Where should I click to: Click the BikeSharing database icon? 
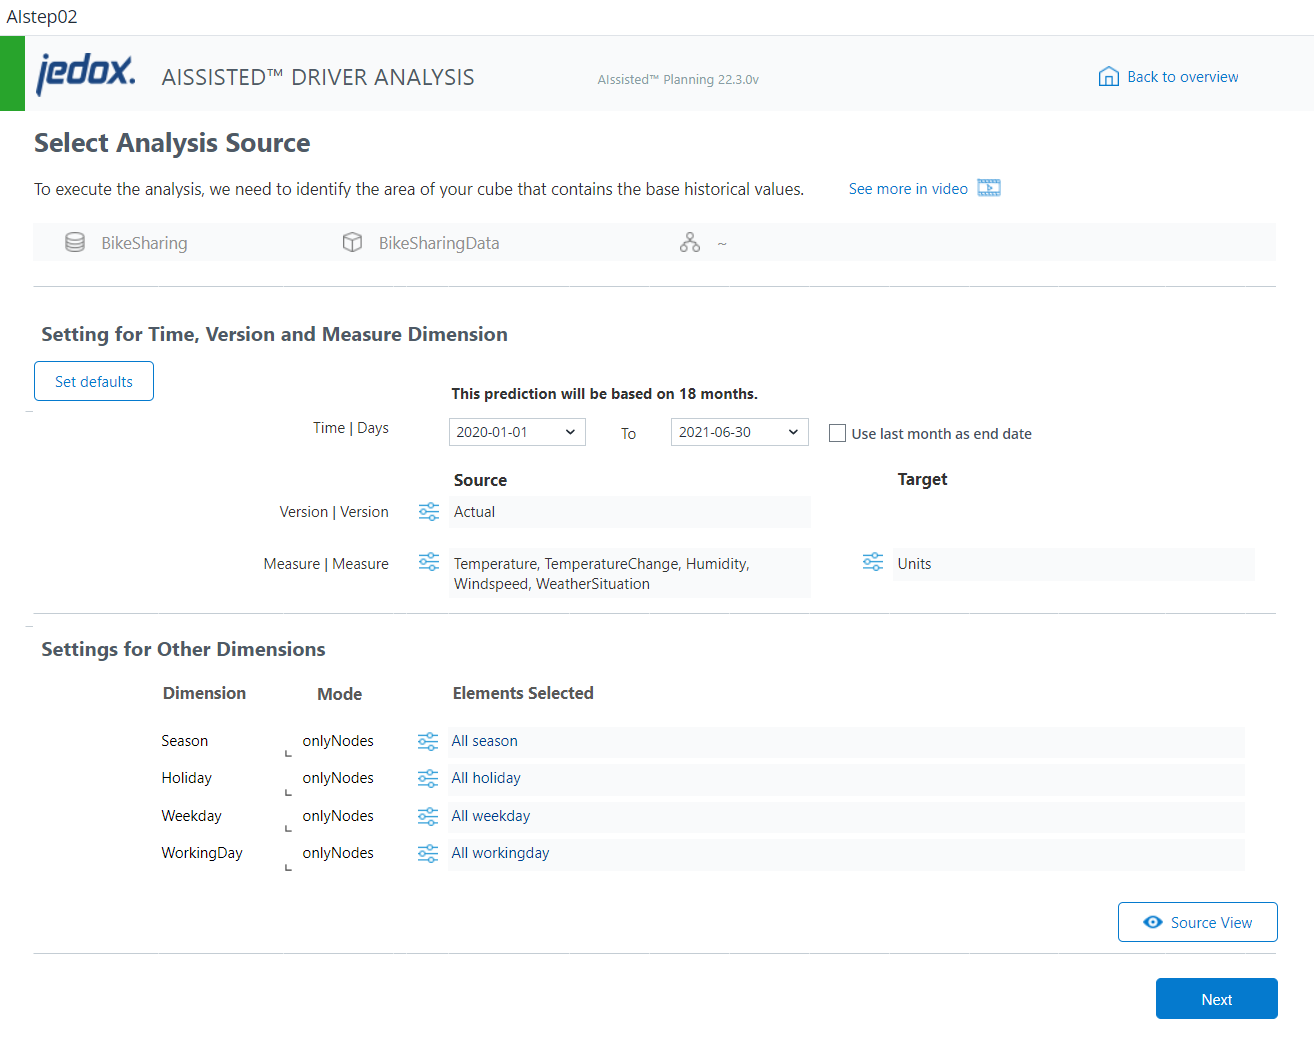click(75, 242)
